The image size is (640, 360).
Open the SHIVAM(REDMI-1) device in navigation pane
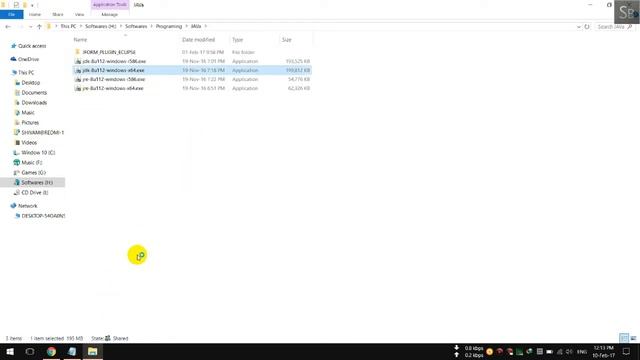point(42,133)
